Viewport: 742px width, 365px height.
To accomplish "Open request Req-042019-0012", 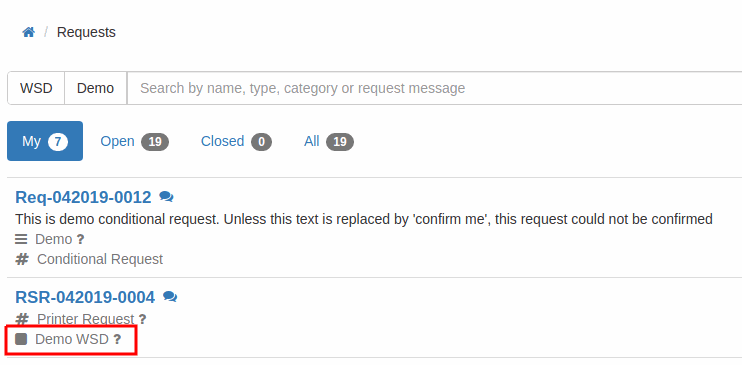I will coord(83,197).
